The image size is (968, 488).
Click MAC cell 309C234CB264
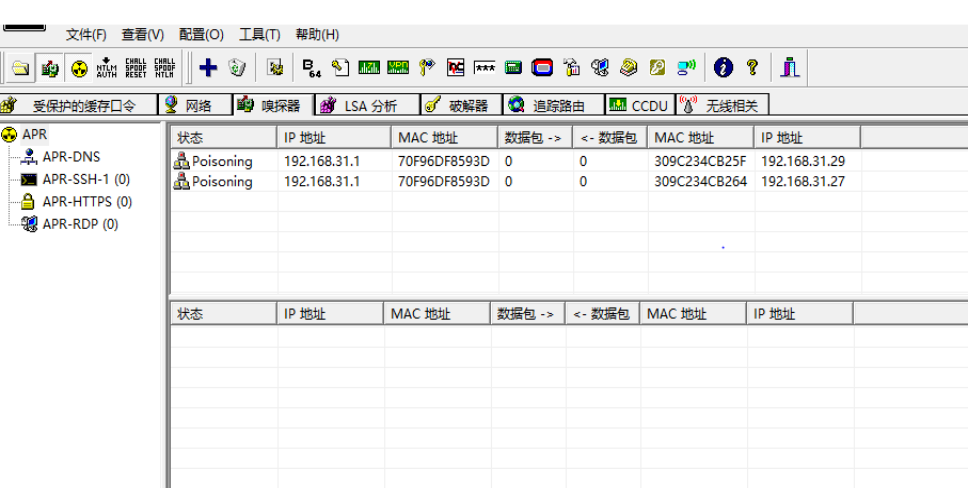tap(700, 182)
